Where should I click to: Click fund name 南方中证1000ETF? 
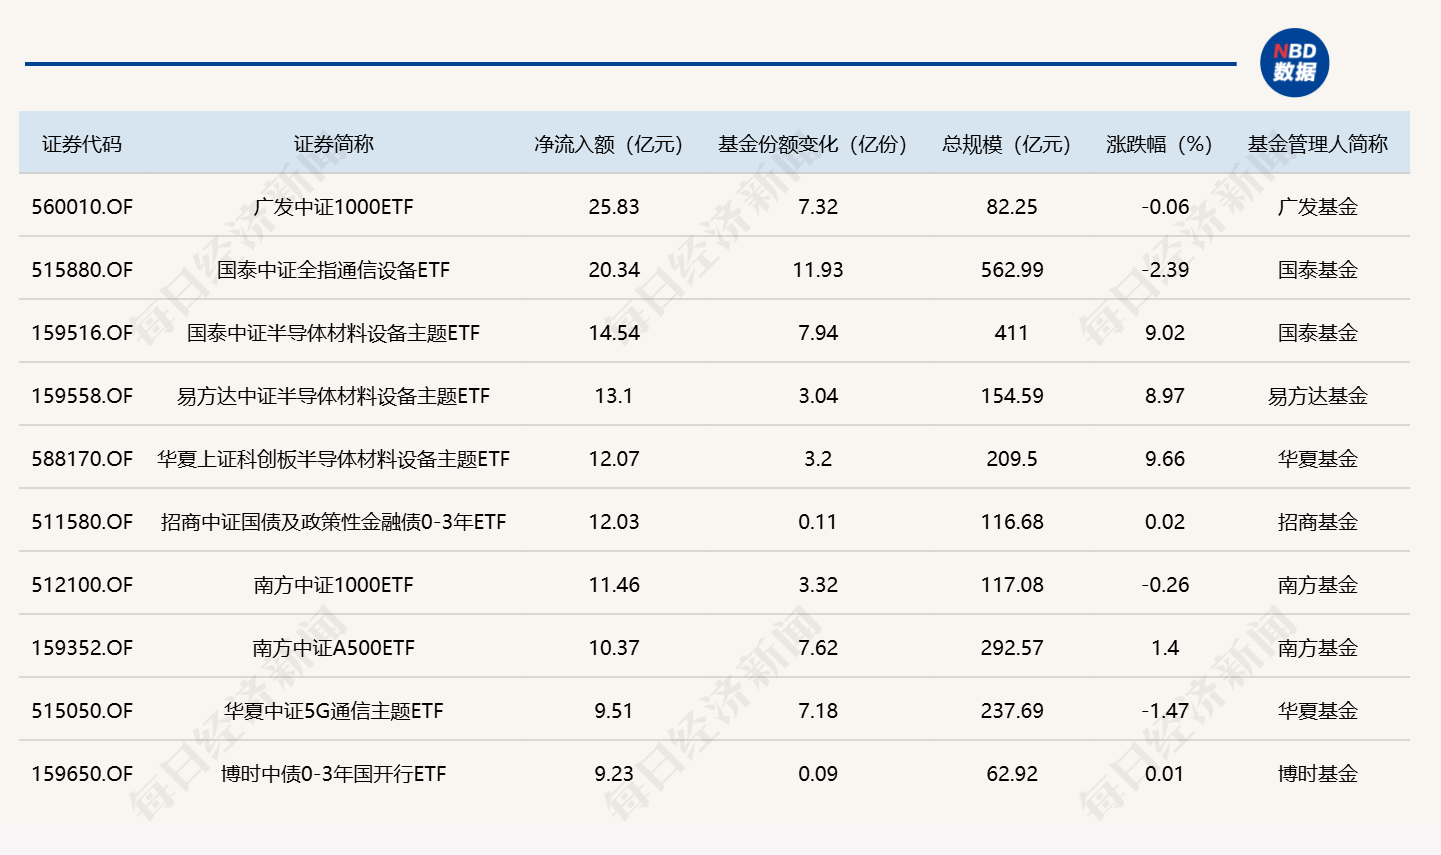pos(334,585)
